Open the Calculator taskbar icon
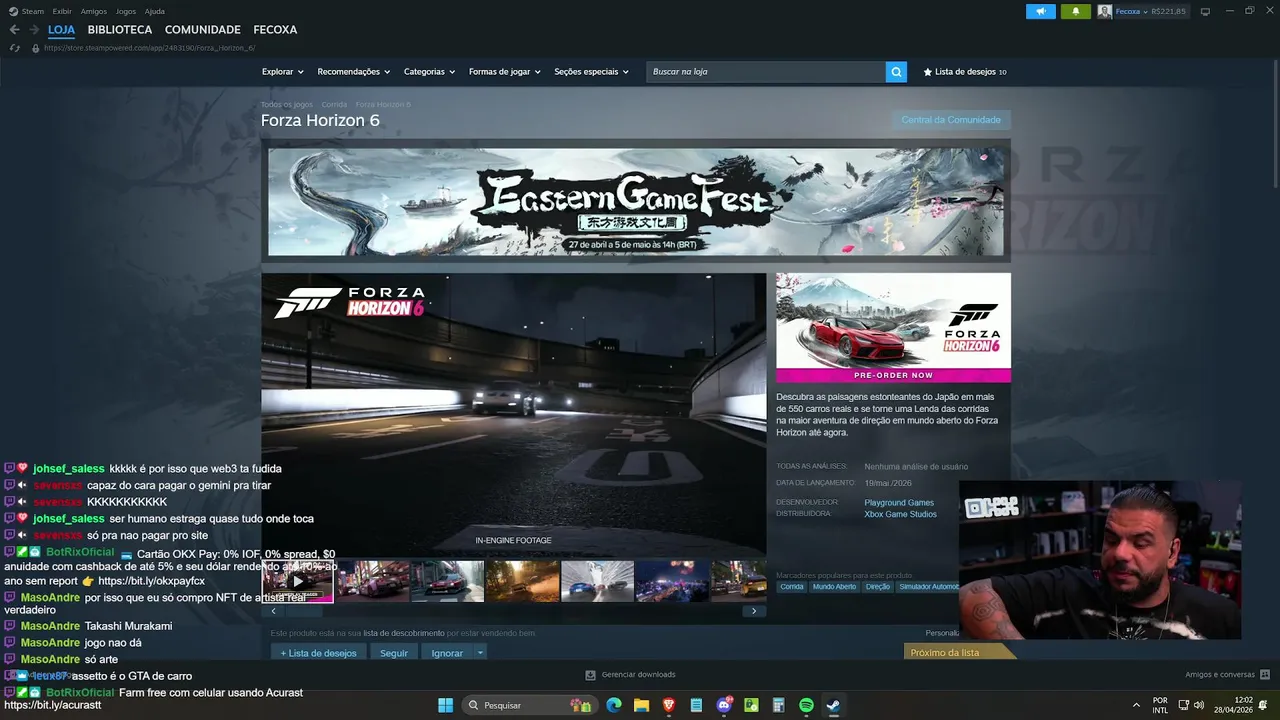Screen dimensions: 1280x720 (x=778, y=705)
